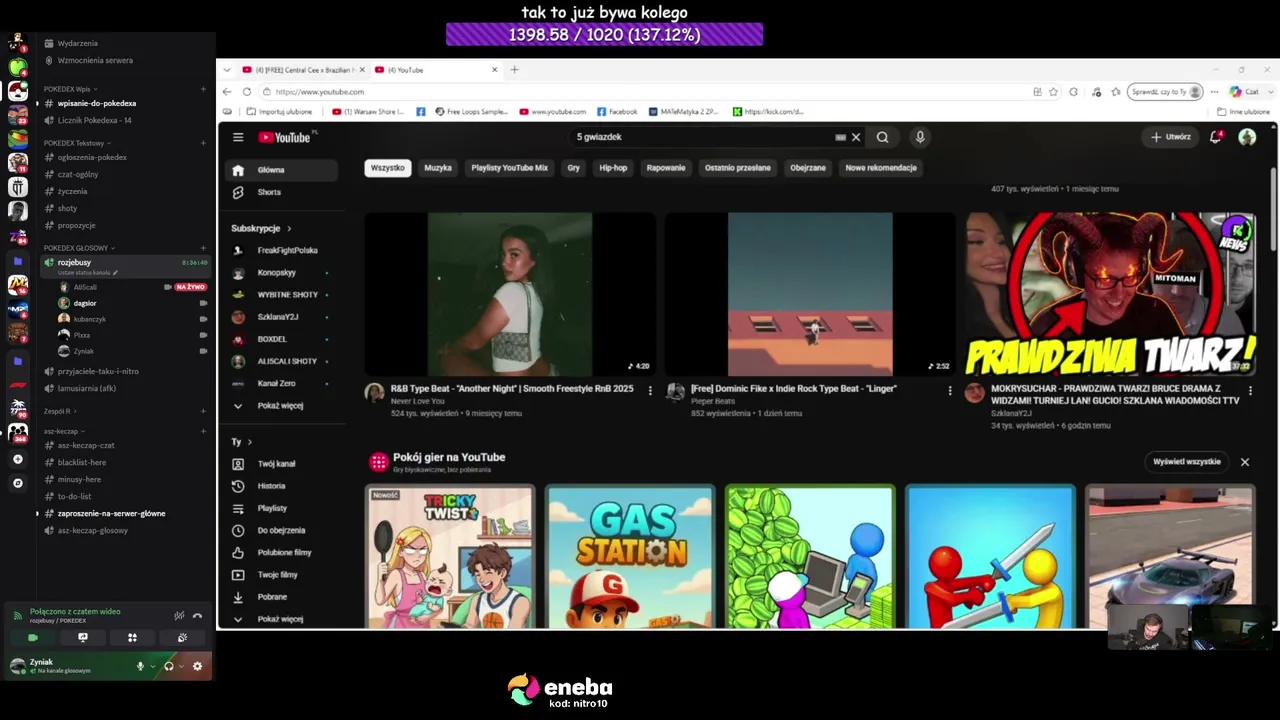Image resolution: width=1280 pixels, height=720 pixels.
Task: Open the BOXDEL subscription channel
Action: click(x=280, y=339)
